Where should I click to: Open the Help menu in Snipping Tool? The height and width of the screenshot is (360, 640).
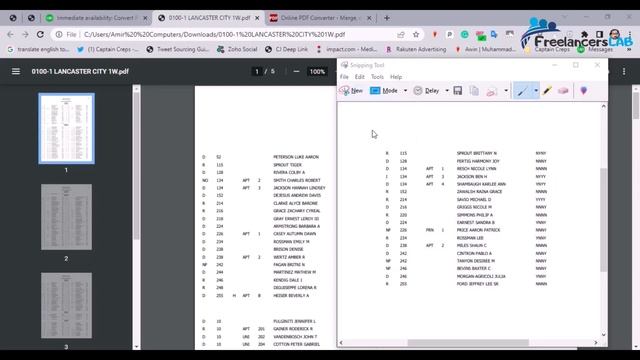[396, 77]
